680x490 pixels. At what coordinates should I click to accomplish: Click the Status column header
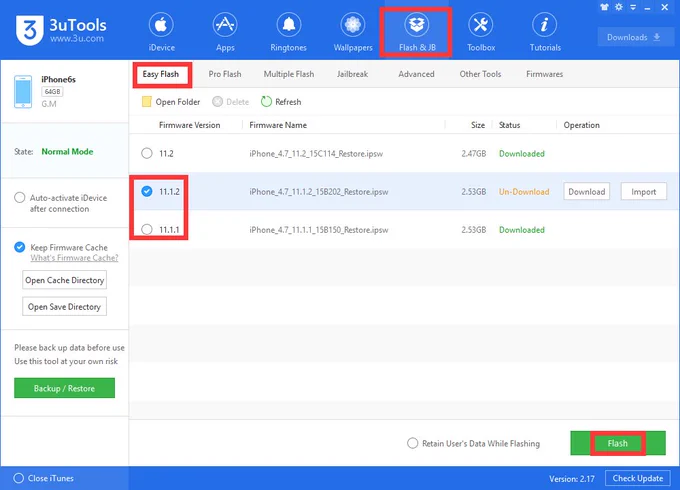509,125
